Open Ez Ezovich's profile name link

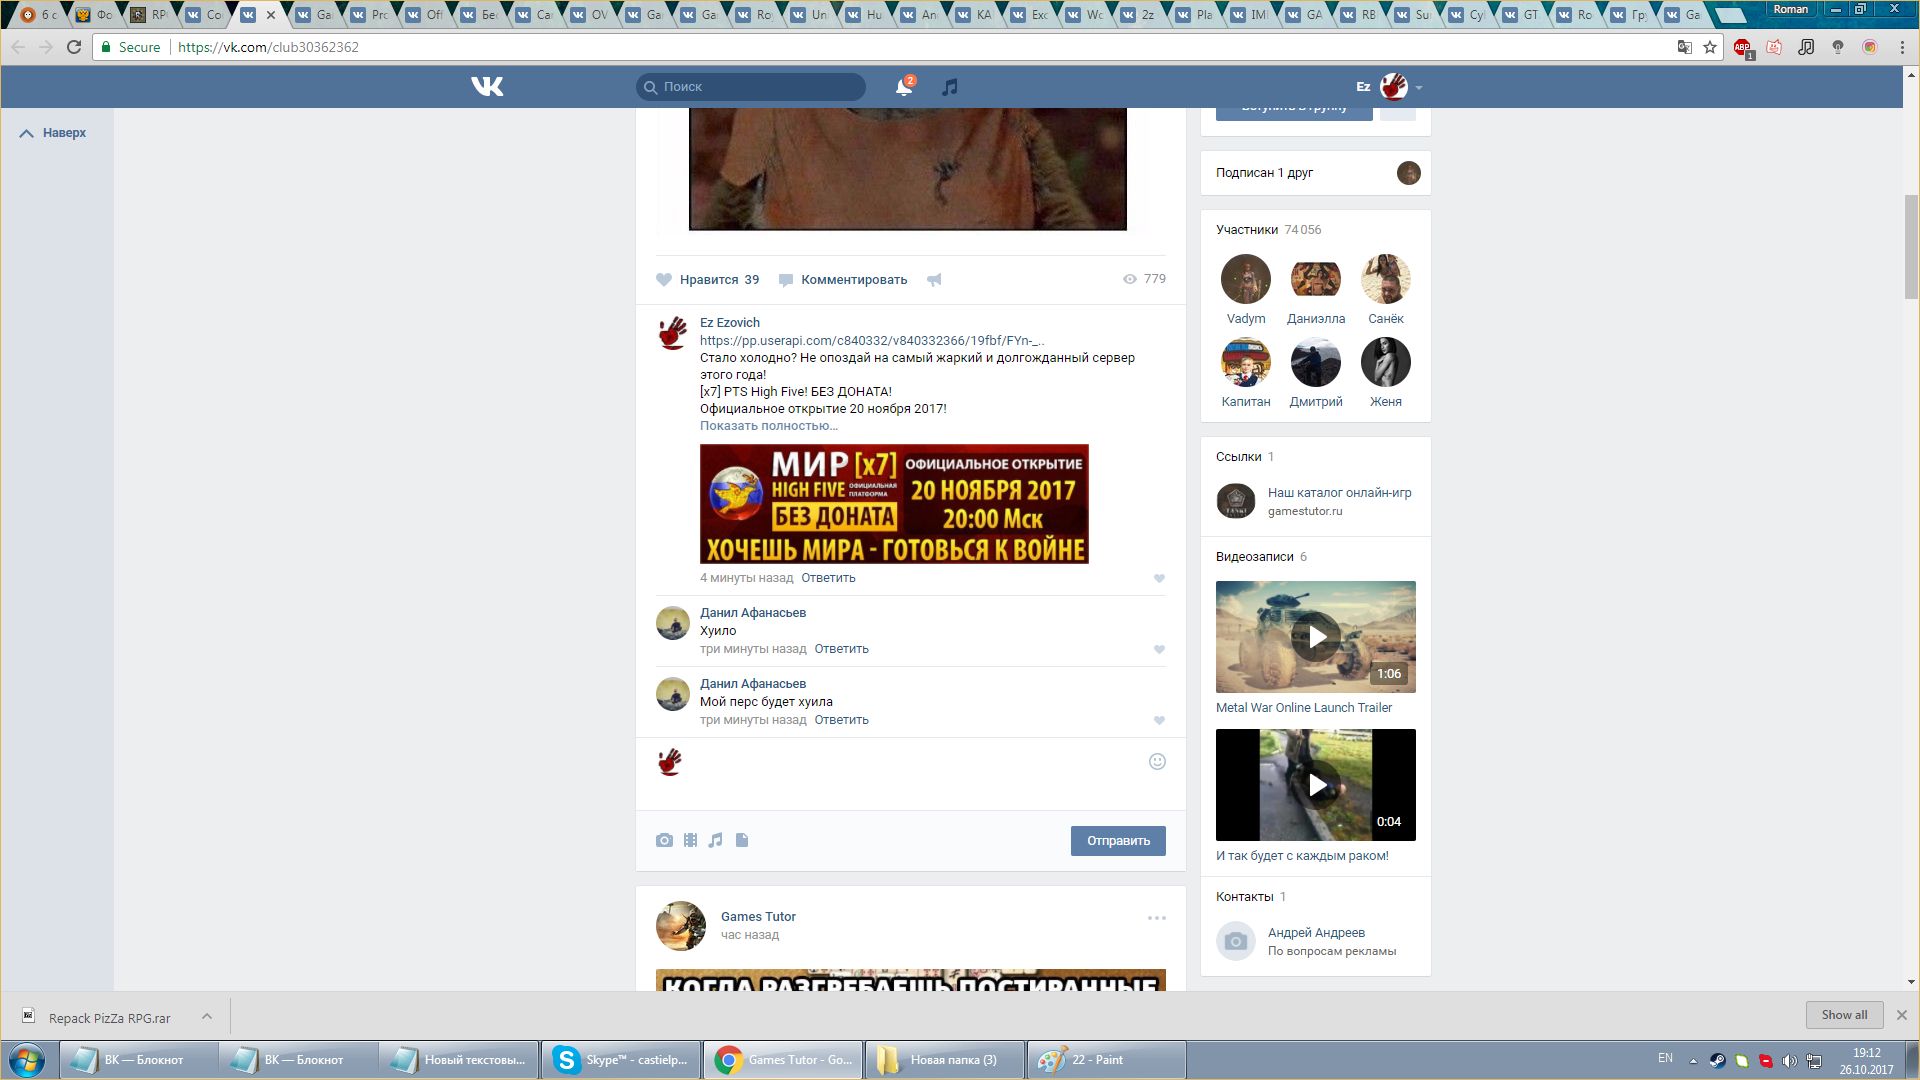pos(730,323)
